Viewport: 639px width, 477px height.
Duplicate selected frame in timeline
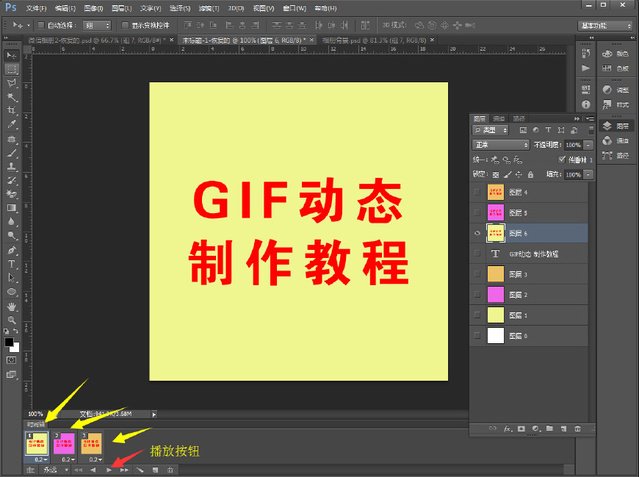coord(155,470)
